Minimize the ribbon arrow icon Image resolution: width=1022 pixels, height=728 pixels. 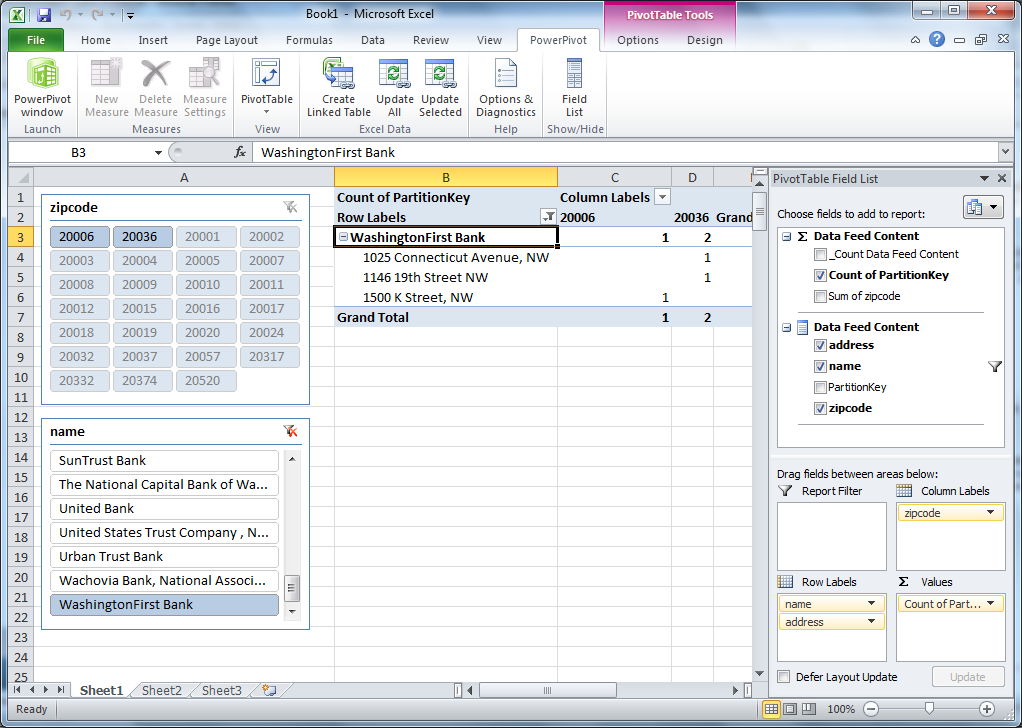pyautogui.click(x=916, y=40)
